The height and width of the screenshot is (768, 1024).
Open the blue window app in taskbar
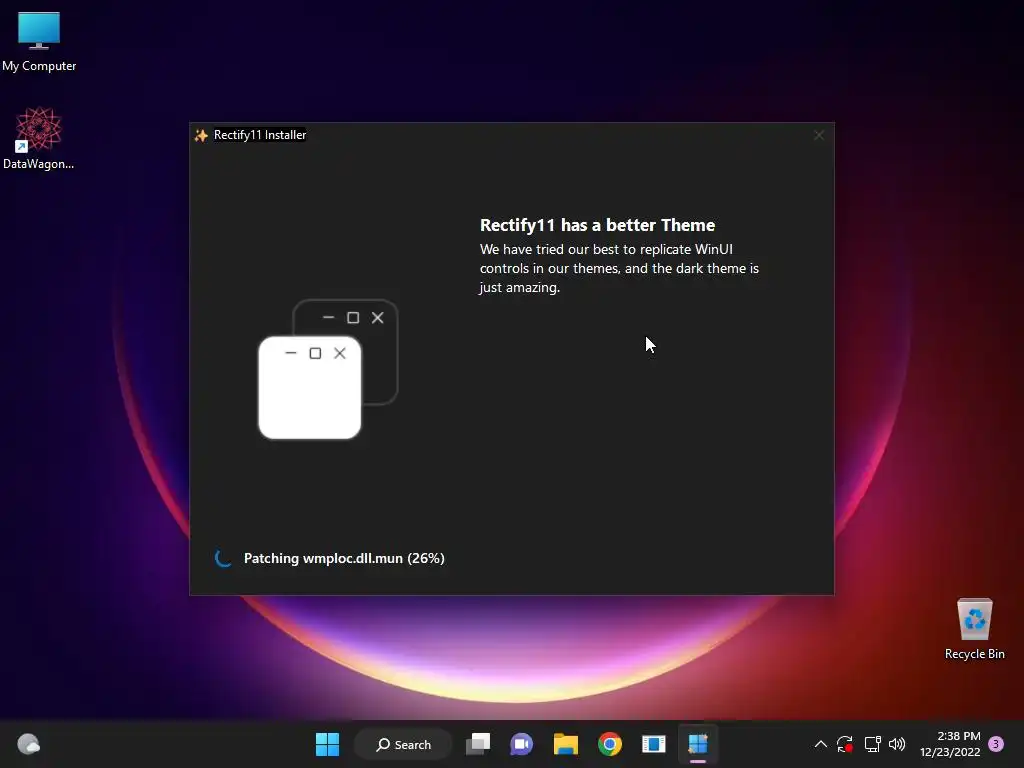point(654,744)
